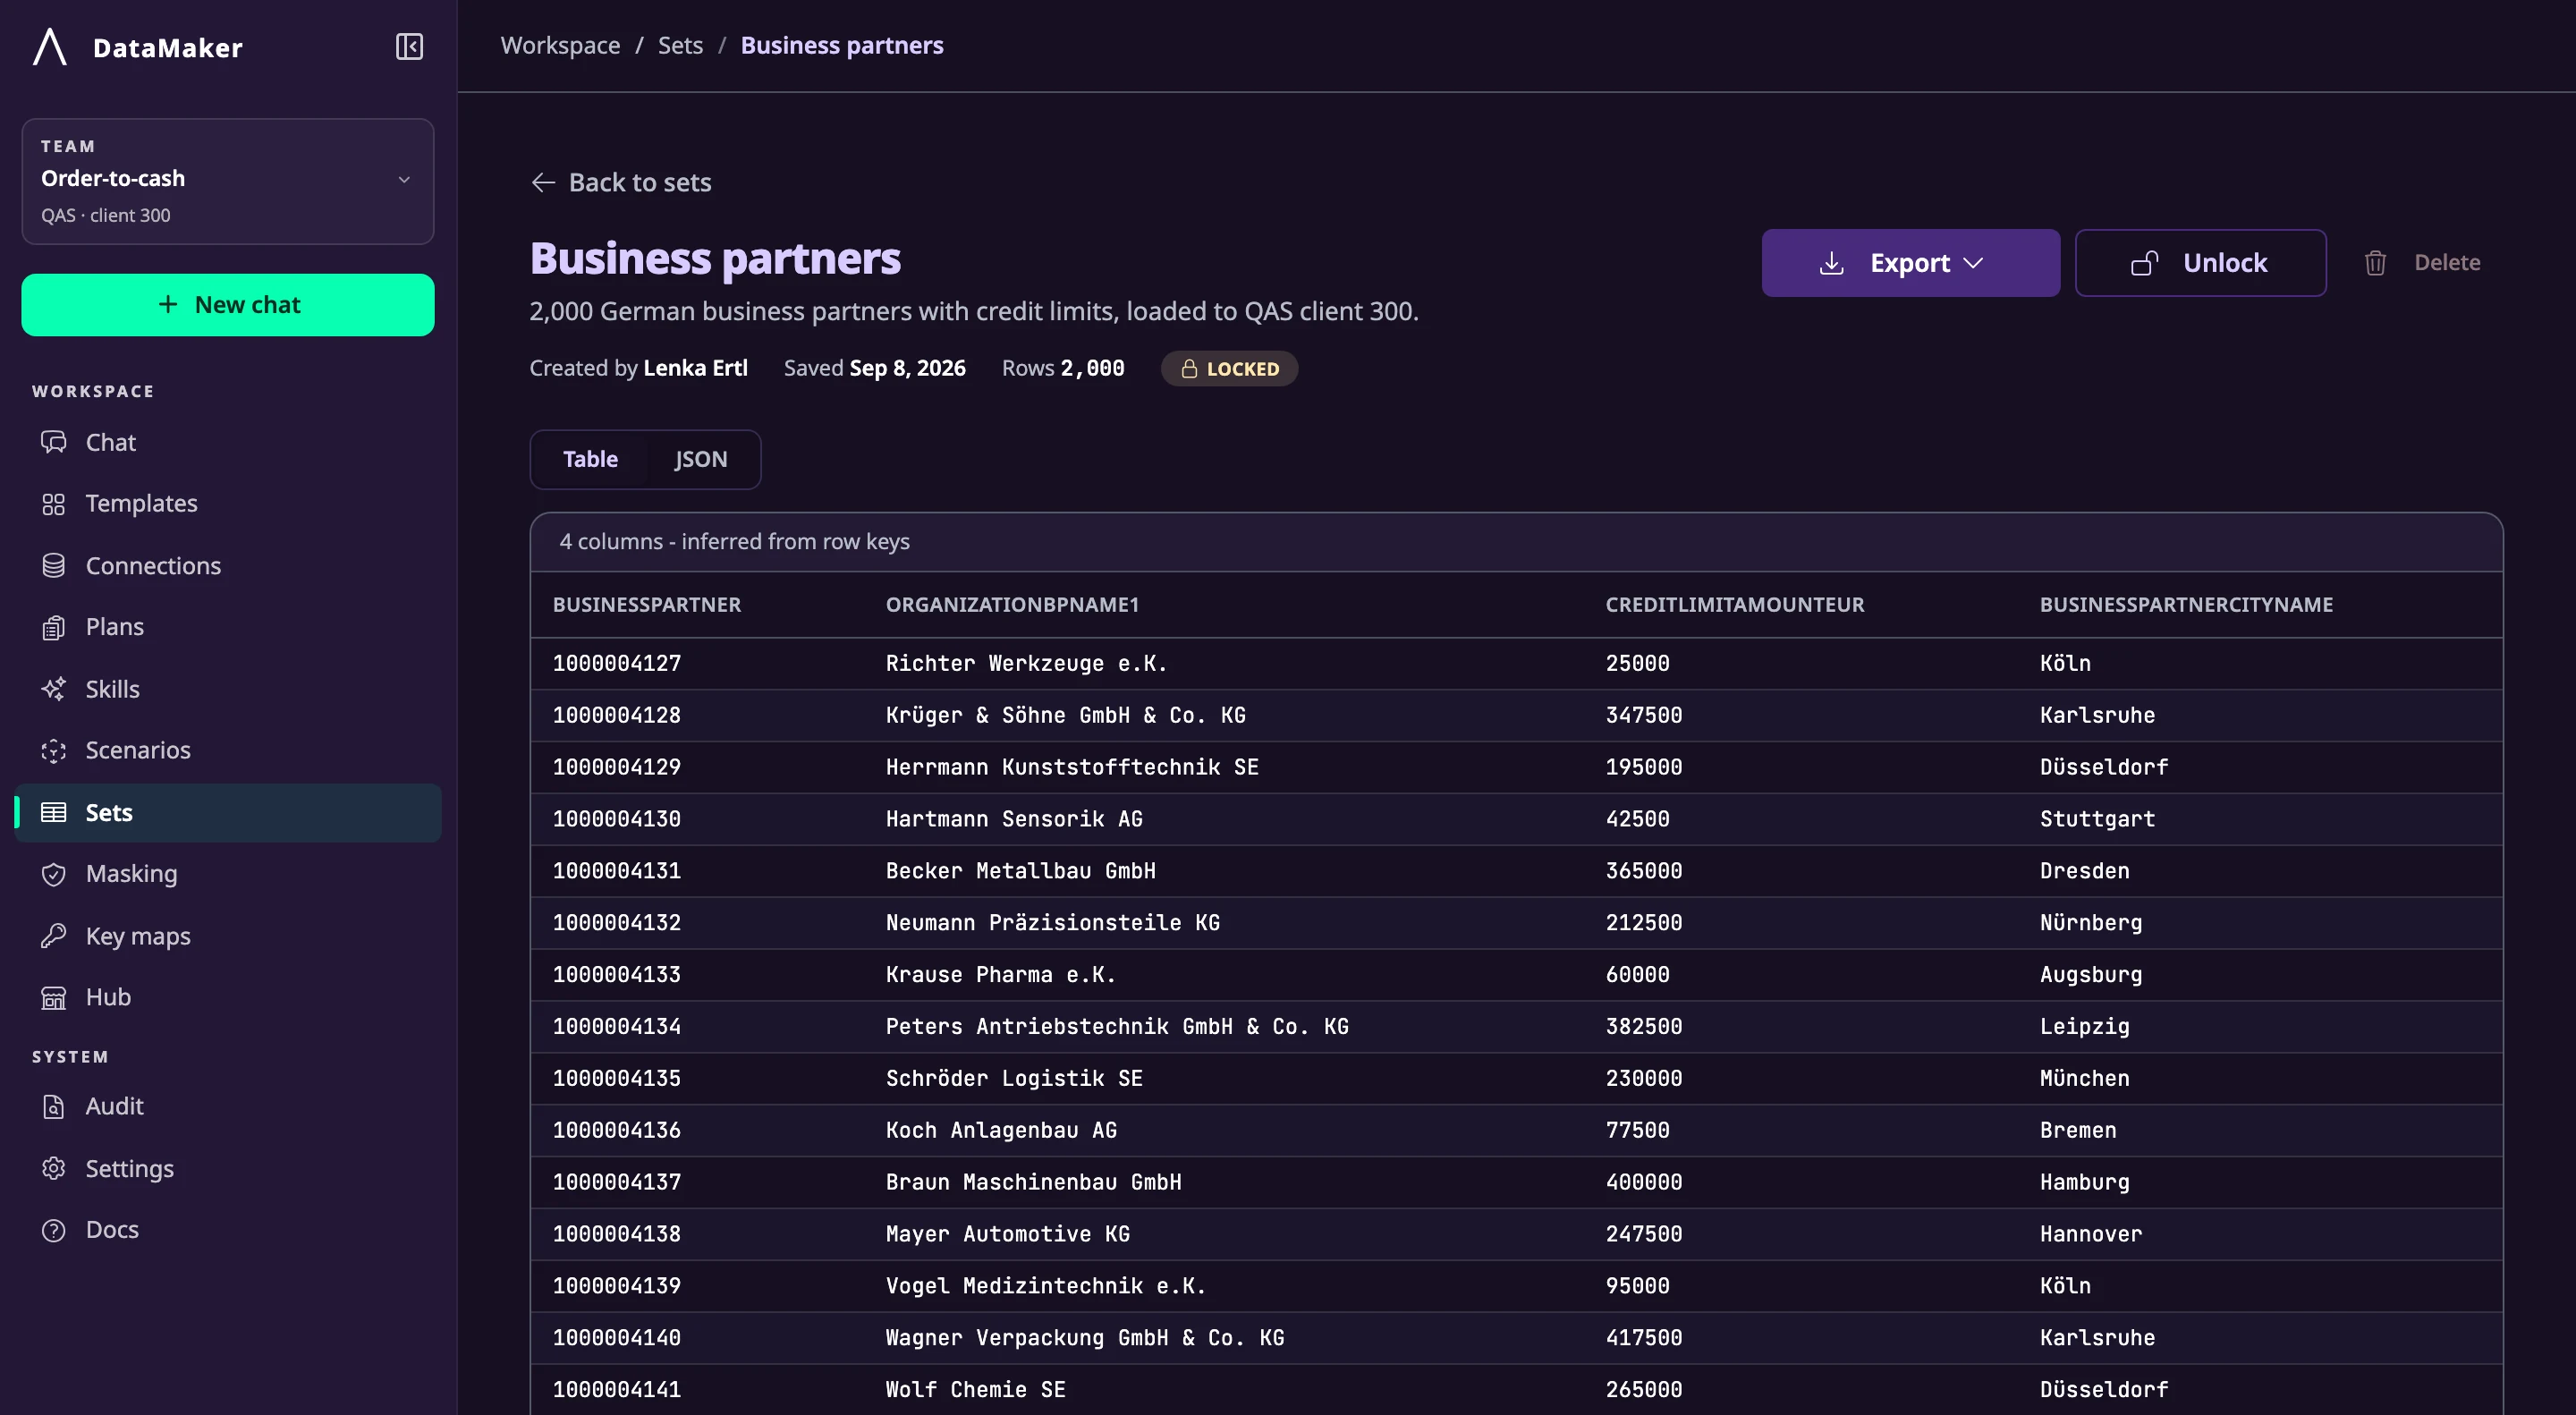Select cell Krüger & Söhne GmbH & Co. KG

(x=1066, y=715)
